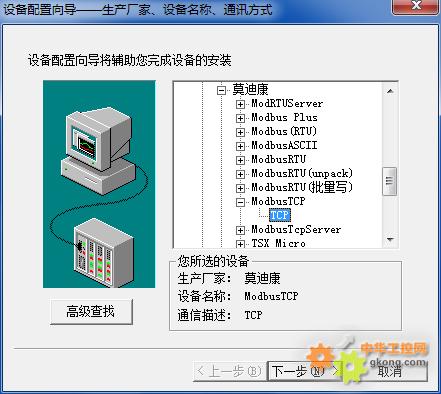Collapse the ModbusTCP node
Screen dimensions: 441x394
240,202
